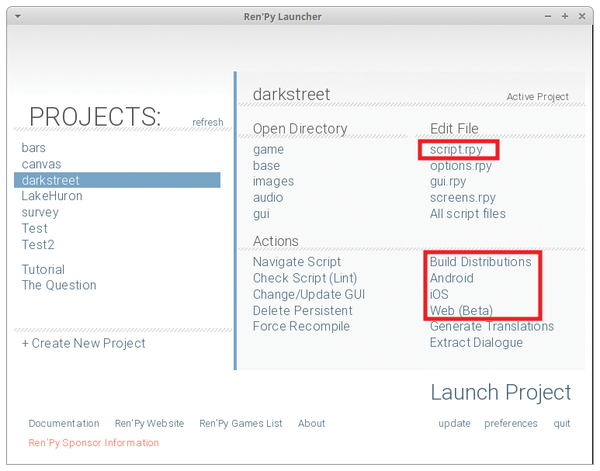
Task: Select the Tutorial project
Action: [43, 269]
